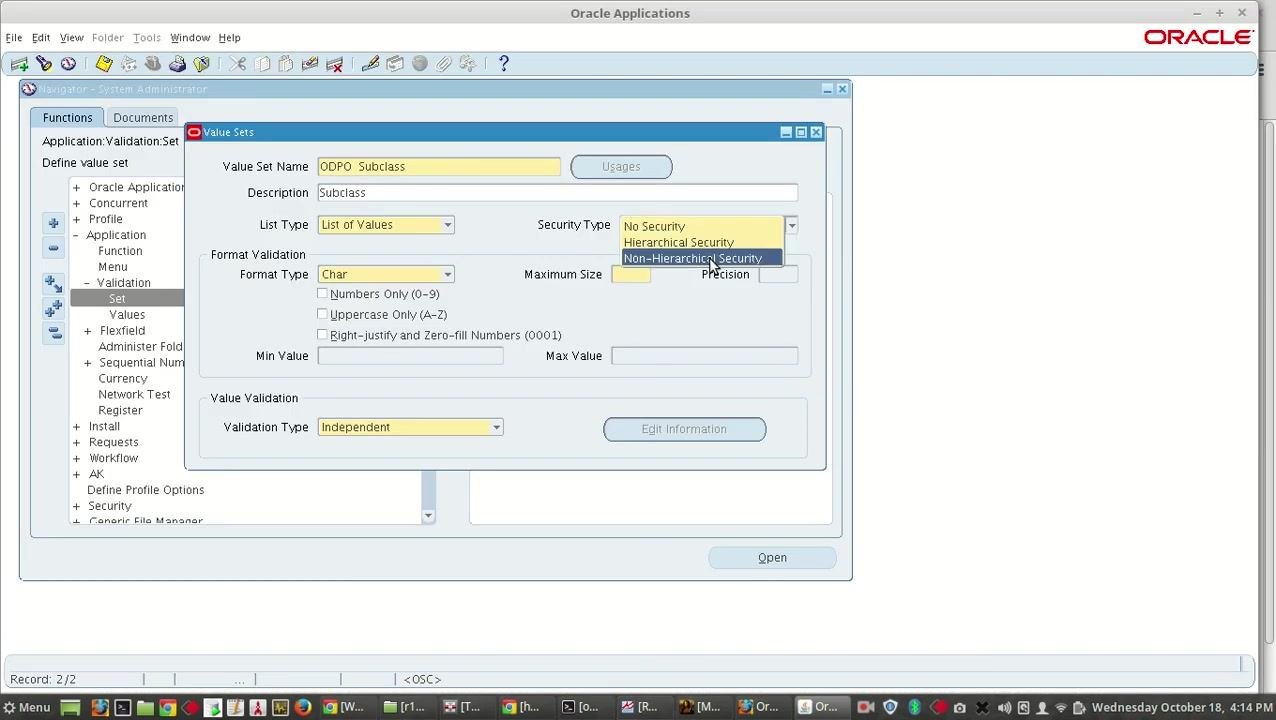This screenshot has height=720, width=1276.
Task: Click Navigator's single plus expand button
Action: tap(53, 223)
